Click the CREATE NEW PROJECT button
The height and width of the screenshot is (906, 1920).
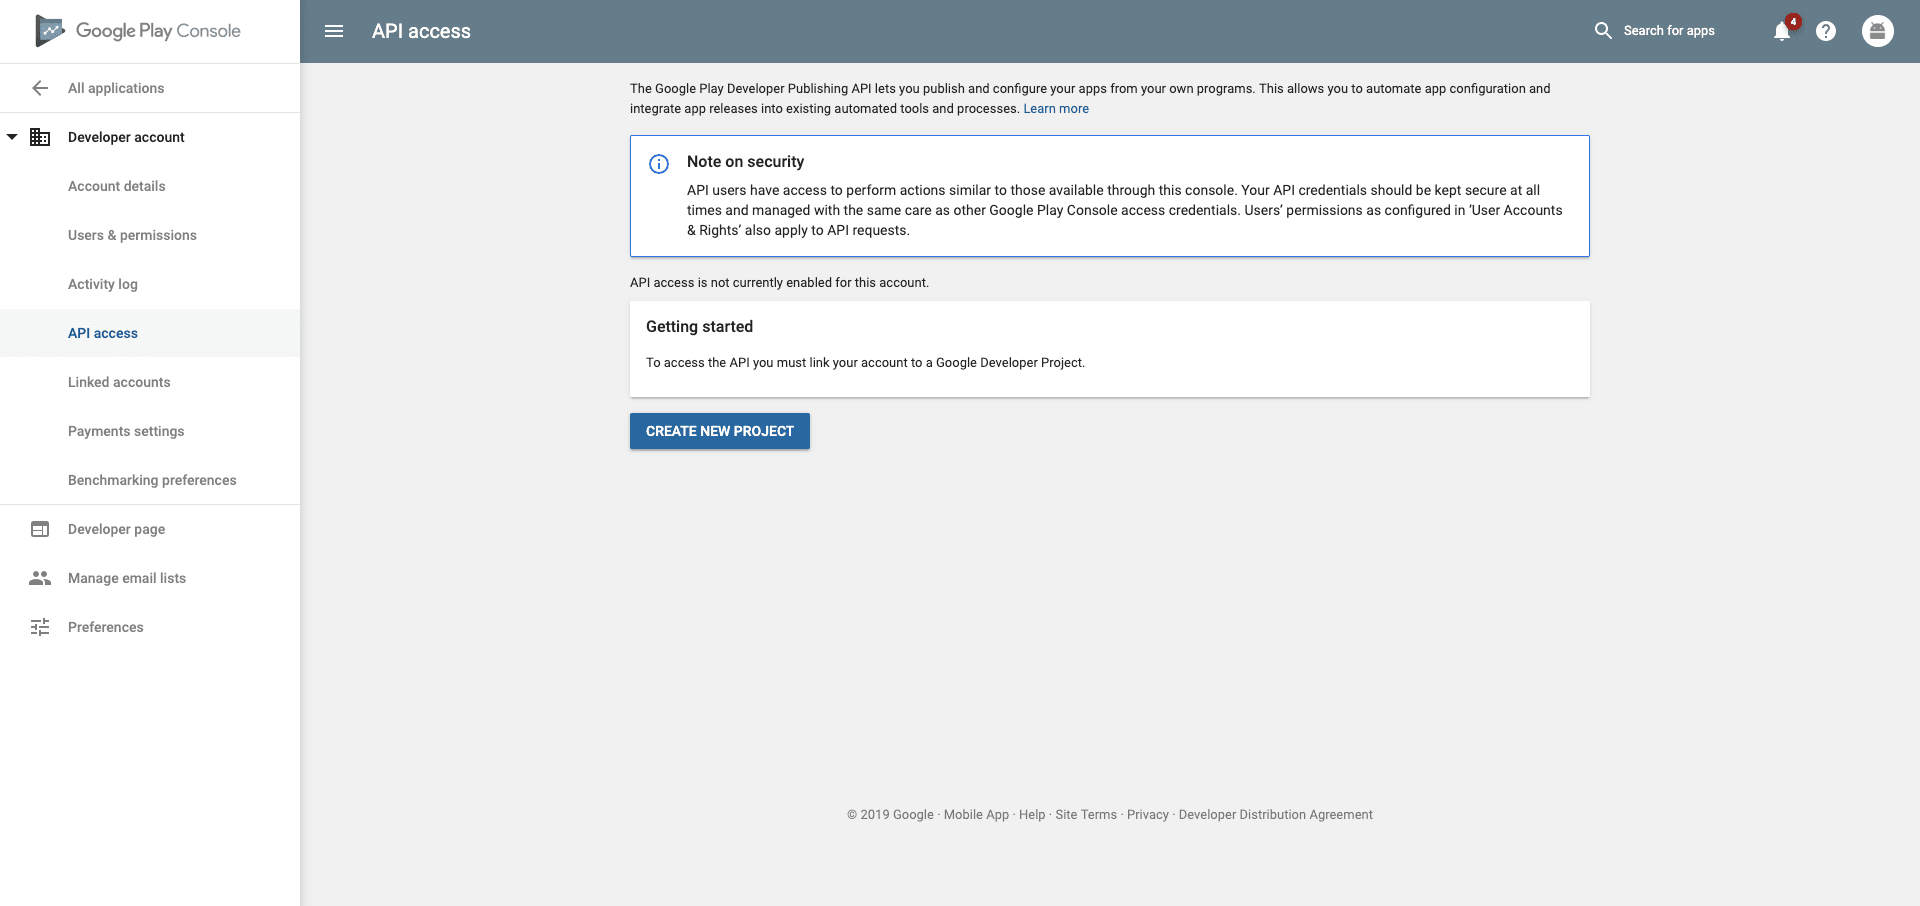coord(719,431)
